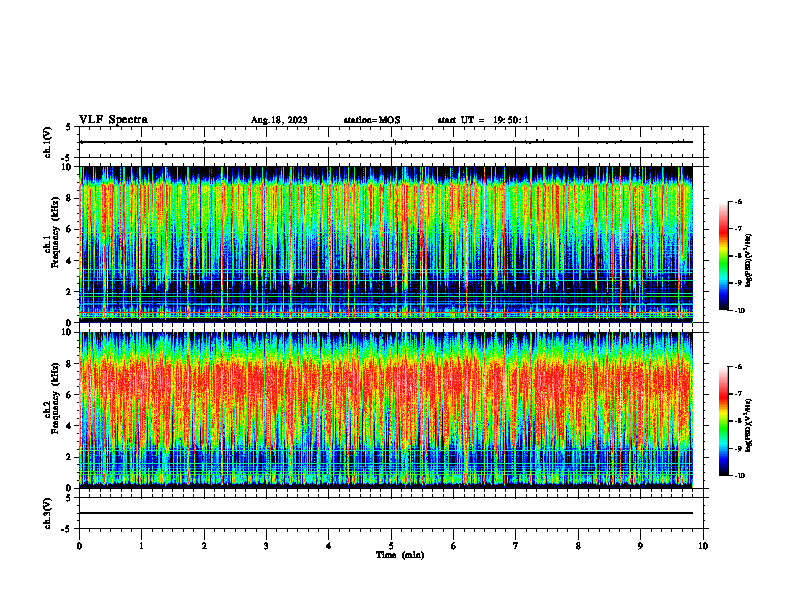Click the "ch.1(V)" axis label
This screenshot has height=612, width=792.
(48, 142)
